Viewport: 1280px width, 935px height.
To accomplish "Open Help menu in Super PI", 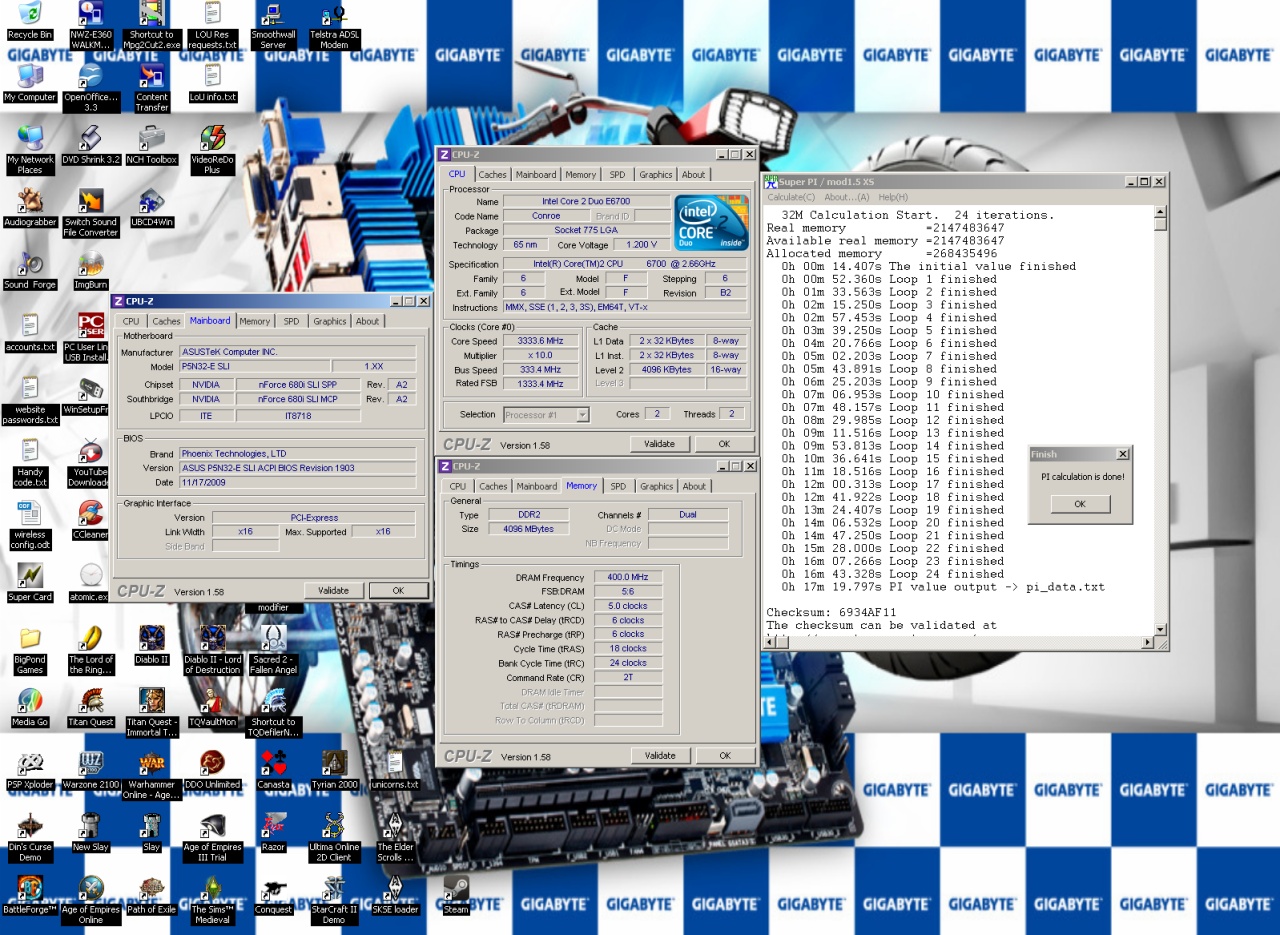I will [893, 197].
